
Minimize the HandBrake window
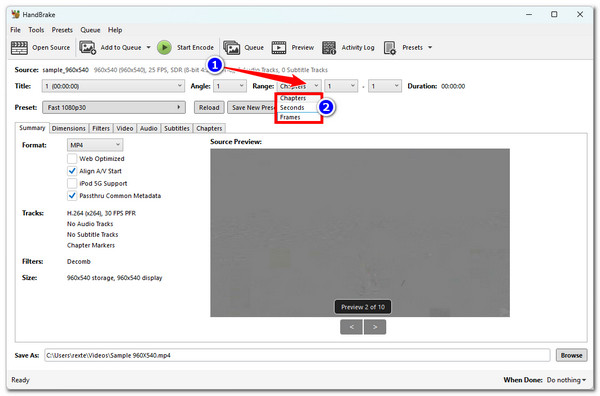[529, 14]
